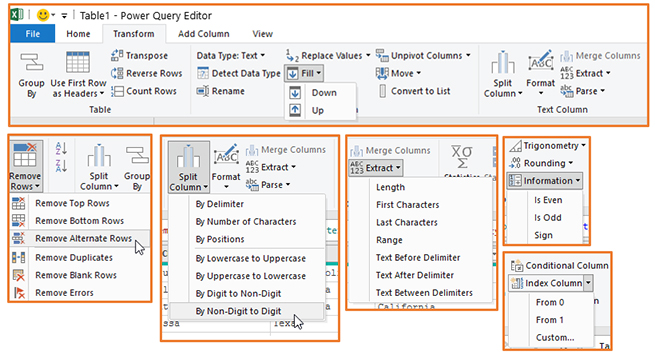Select the Transform tab
The image size is (655, 363).
tap(133, 33)
